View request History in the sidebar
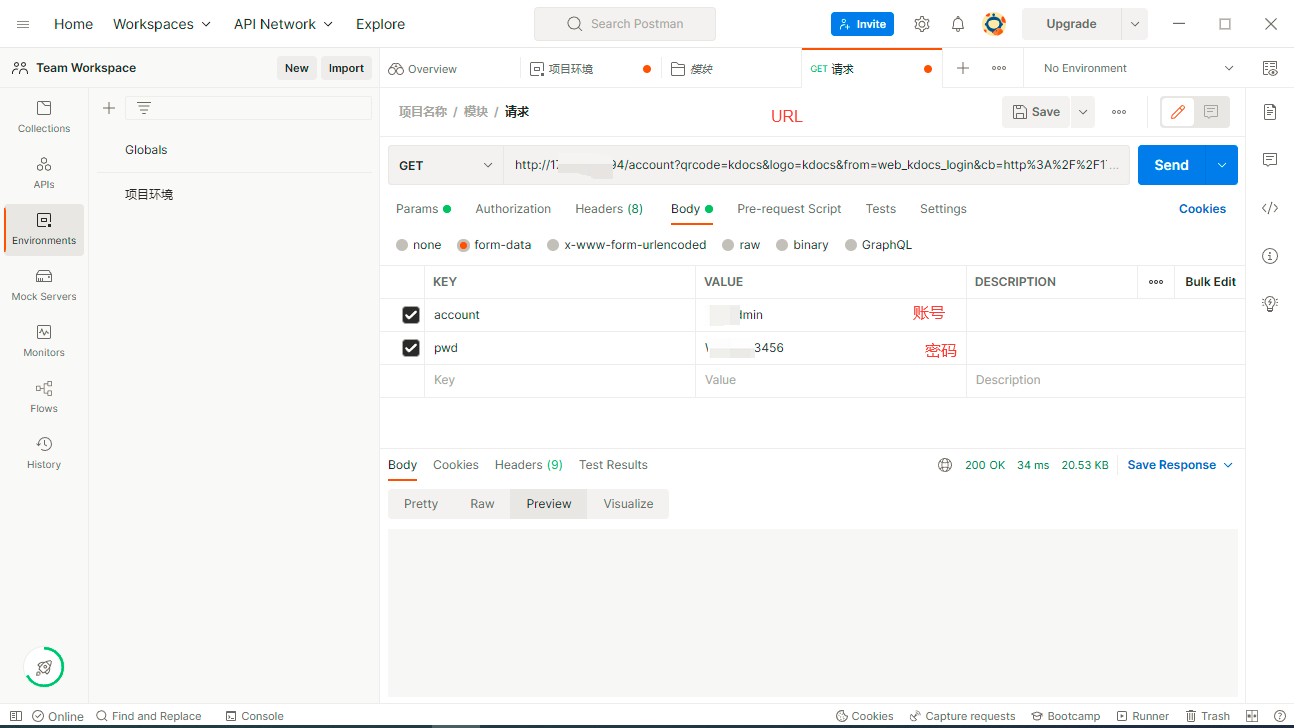 click(x=44, y=452)
